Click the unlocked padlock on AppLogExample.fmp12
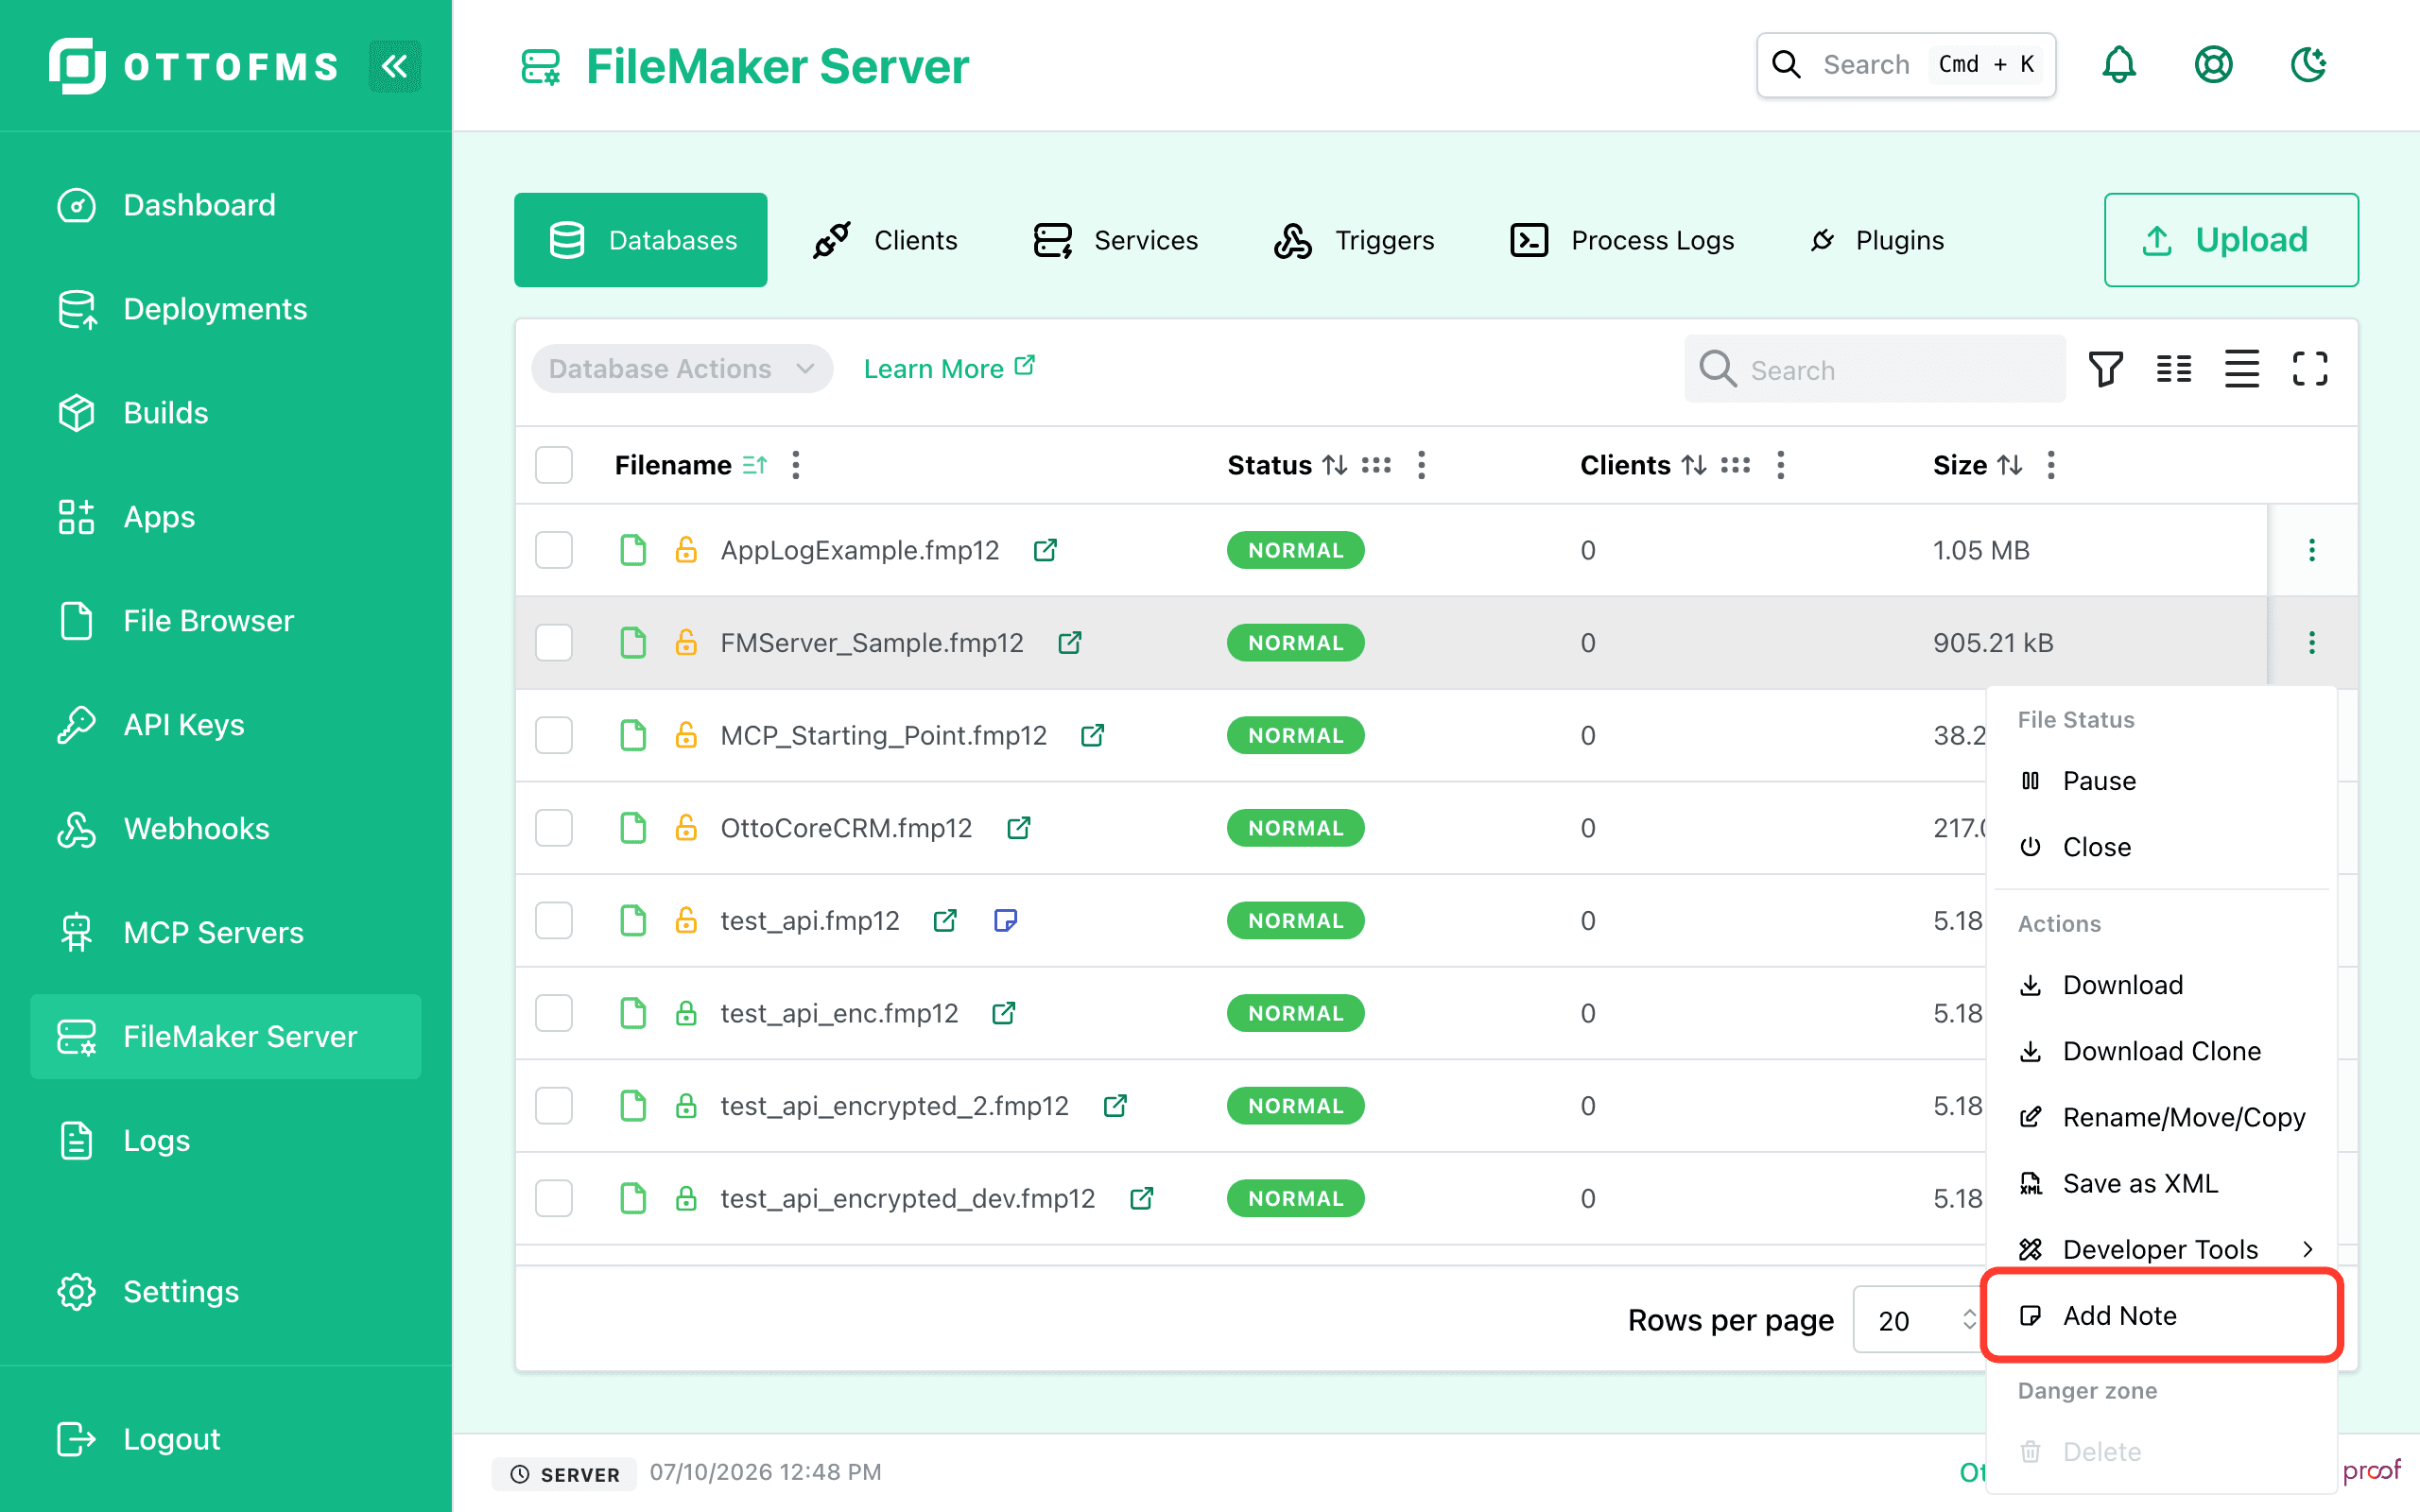 coord(686,550)
